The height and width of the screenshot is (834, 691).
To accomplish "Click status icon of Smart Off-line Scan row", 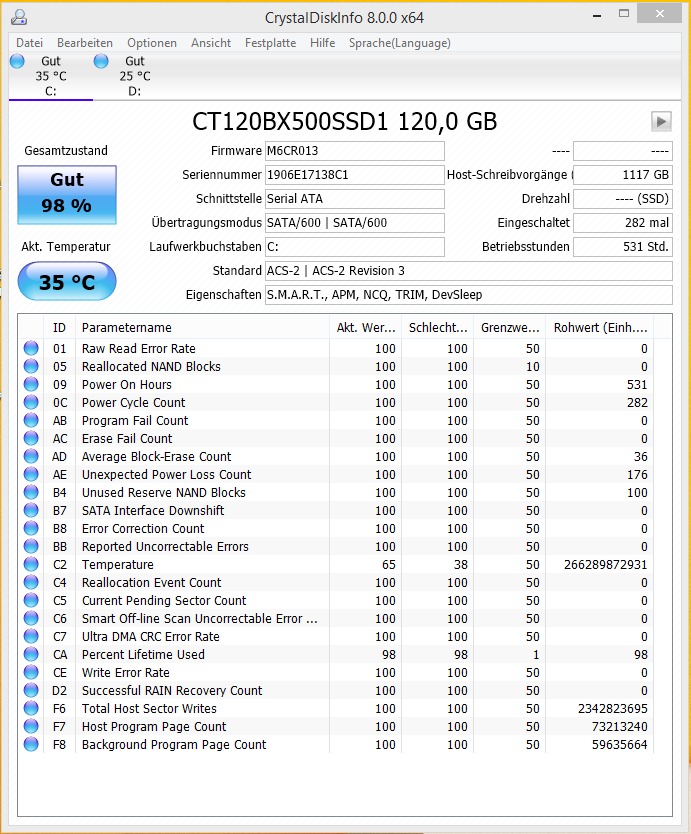I will pos(31,619).
